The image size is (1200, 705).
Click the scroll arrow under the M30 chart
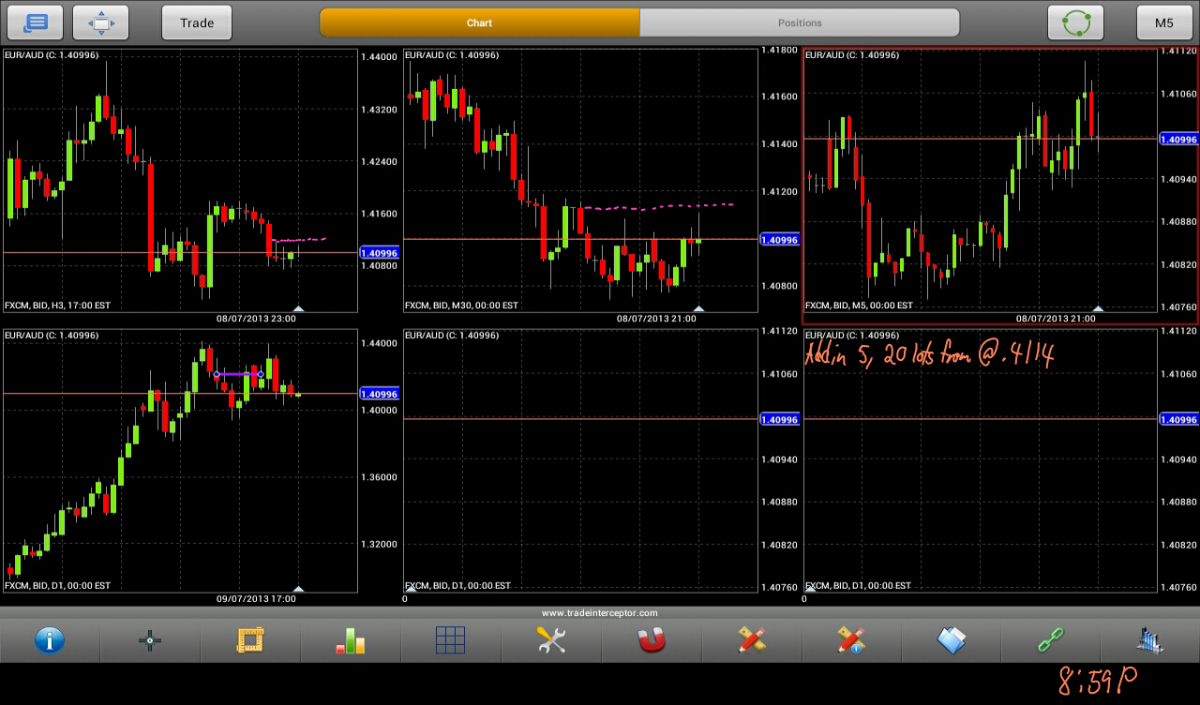(x=699, y=308)
